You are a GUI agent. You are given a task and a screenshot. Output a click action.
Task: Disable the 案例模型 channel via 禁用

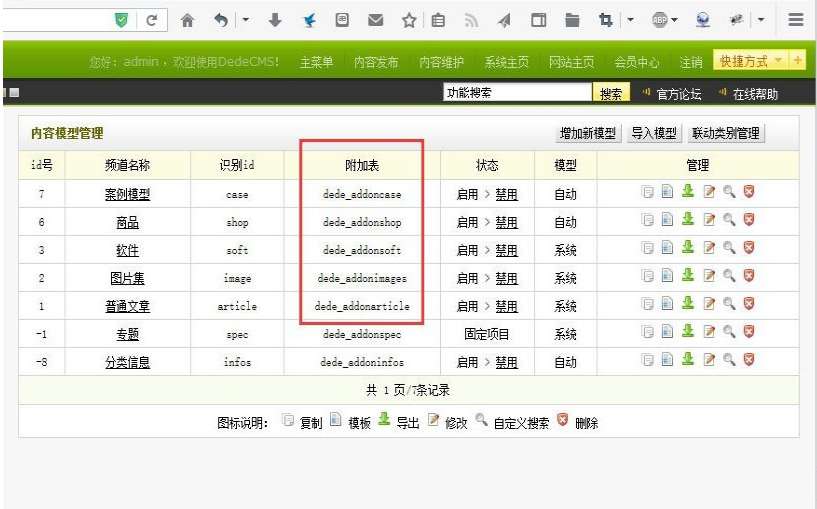(x=506, y=194)
